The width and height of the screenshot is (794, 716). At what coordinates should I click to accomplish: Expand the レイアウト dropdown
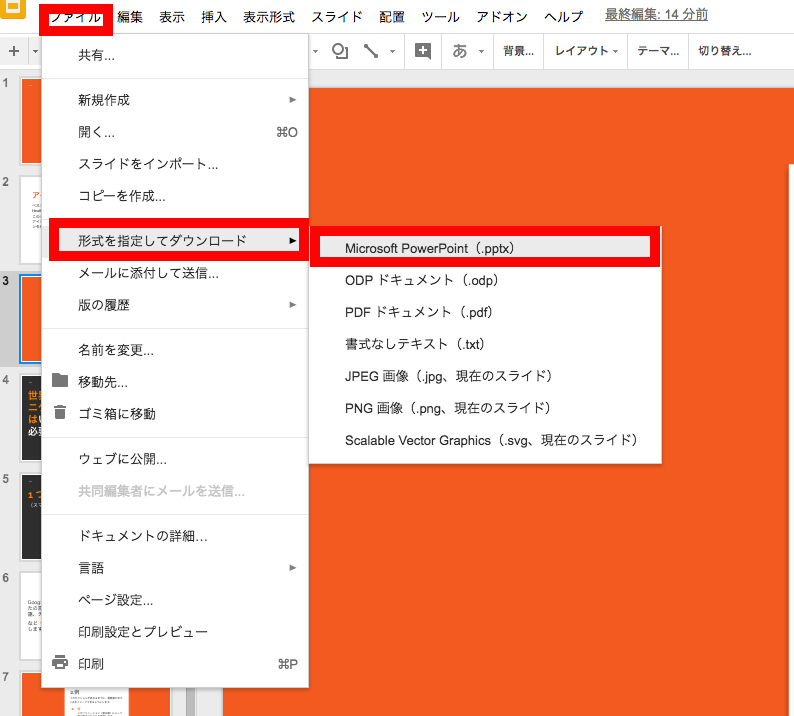(x=586, y=51)
